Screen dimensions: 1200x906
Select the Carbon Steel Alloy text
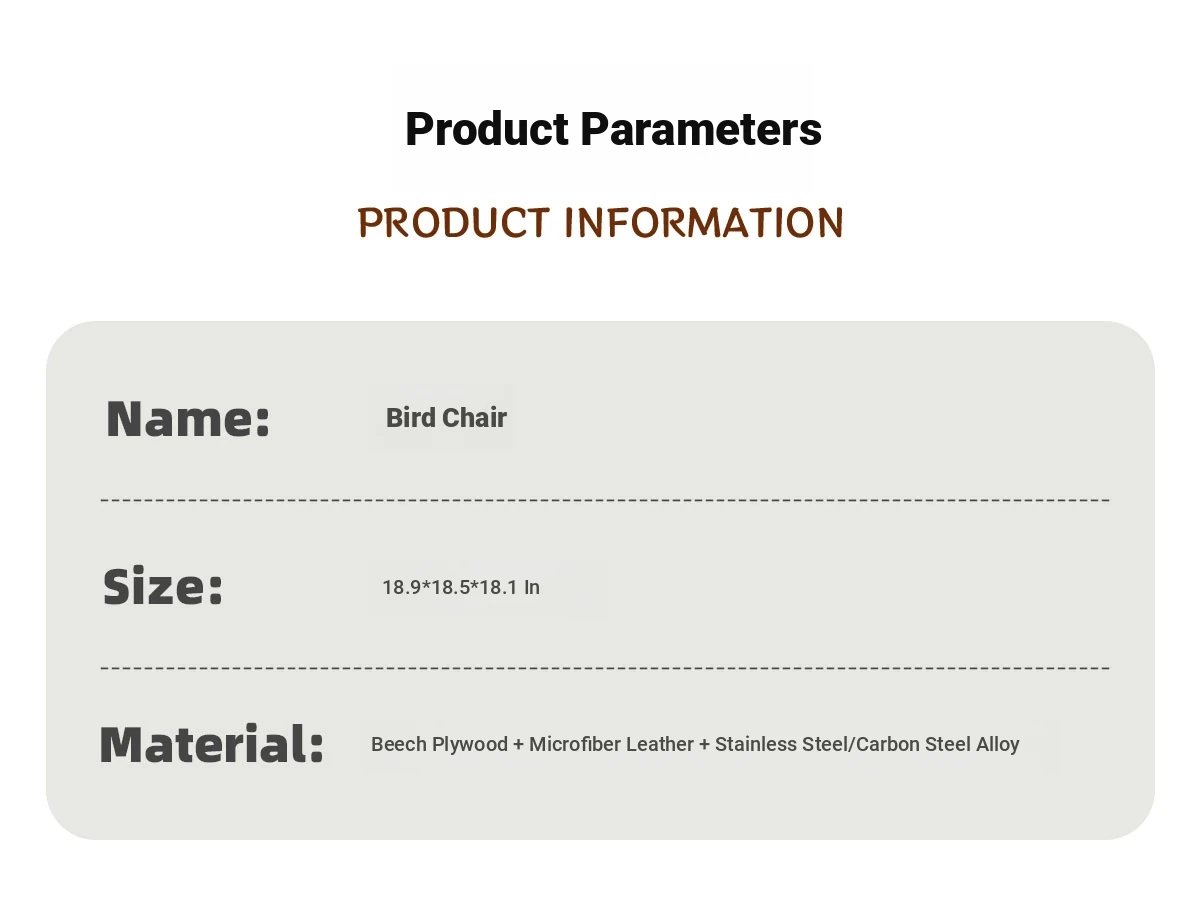coord(938,744)
